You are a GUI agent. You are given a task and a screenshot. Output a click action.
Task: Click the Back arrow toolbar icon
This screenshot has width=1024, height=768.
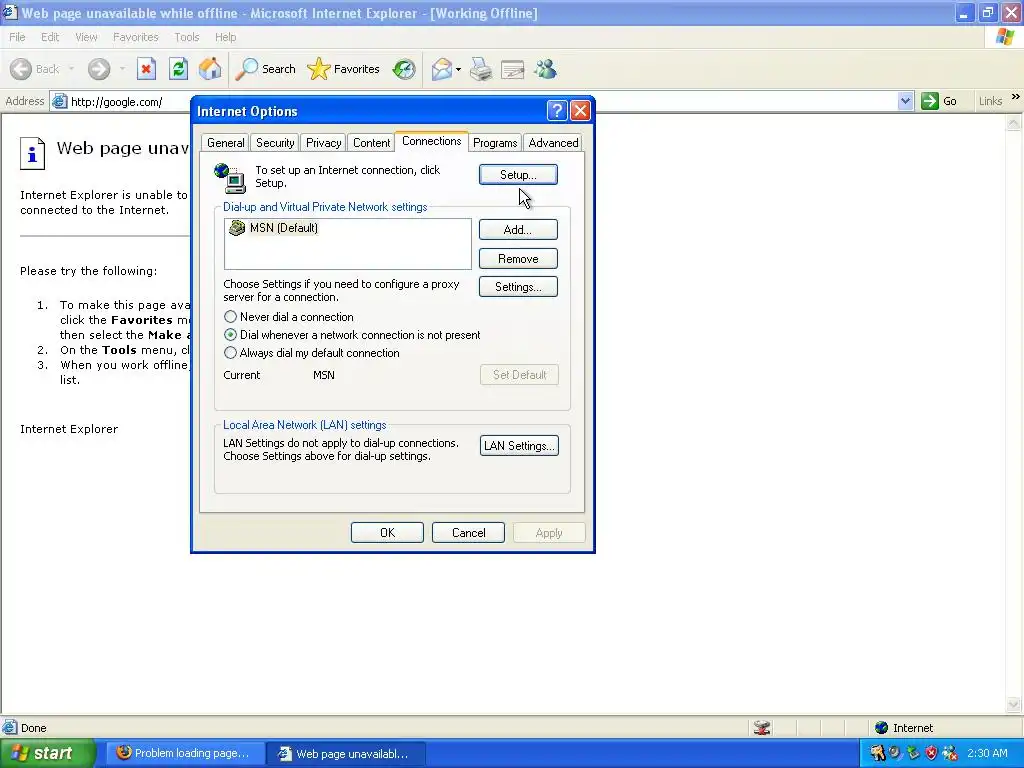tap(21, 69)
